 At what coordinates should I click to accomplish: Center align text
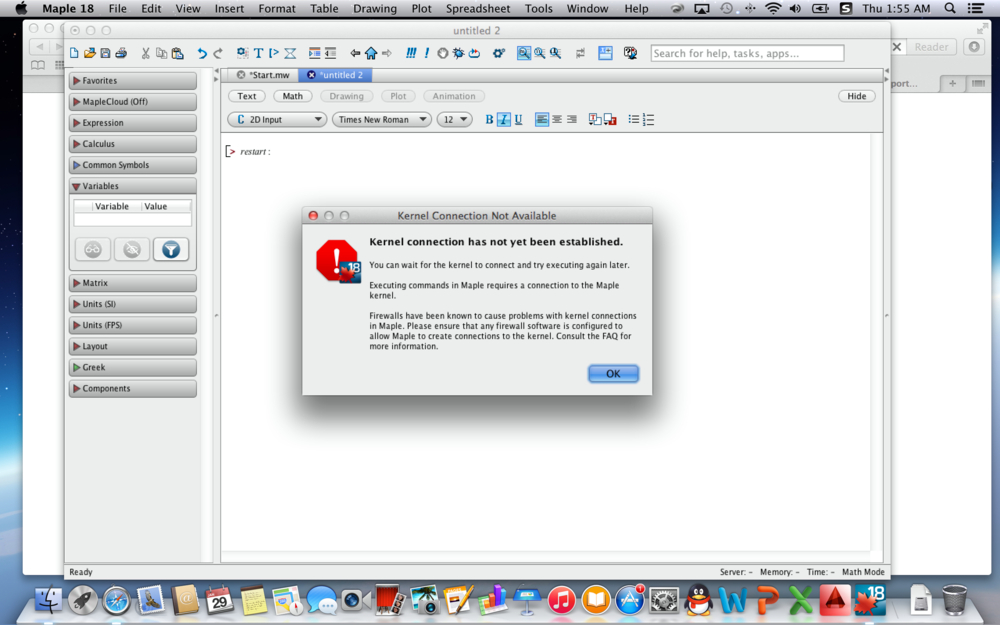[557, 120]
